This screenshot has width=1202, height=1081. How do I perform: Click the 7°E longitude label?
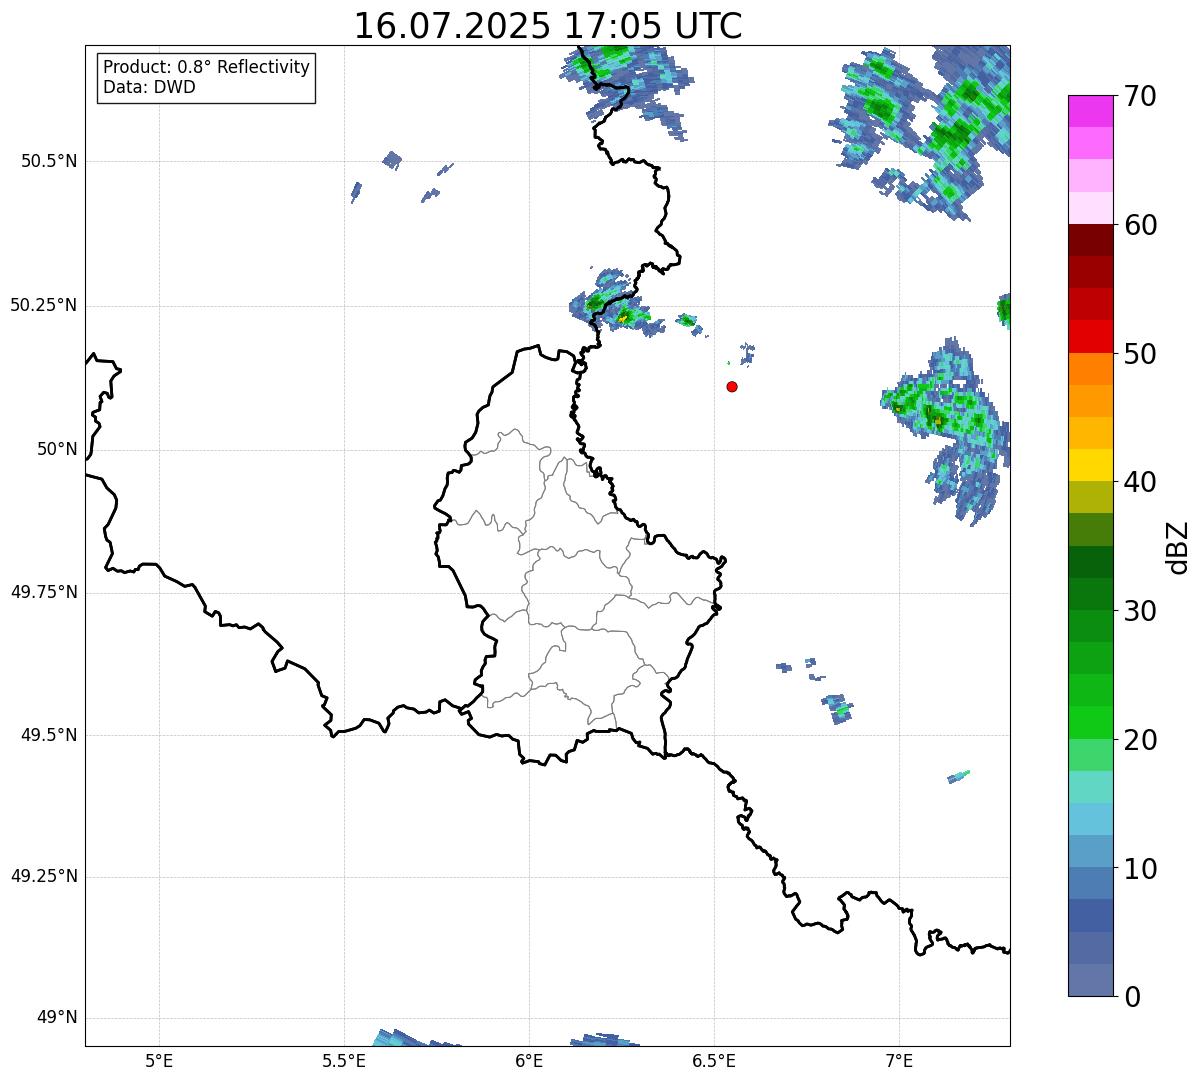[x=899, y=1060]
